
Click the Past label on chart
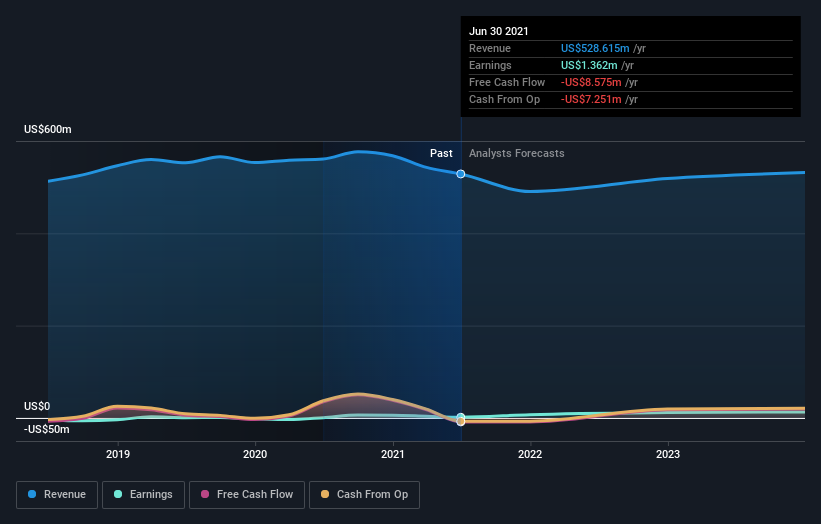point(441,153)
